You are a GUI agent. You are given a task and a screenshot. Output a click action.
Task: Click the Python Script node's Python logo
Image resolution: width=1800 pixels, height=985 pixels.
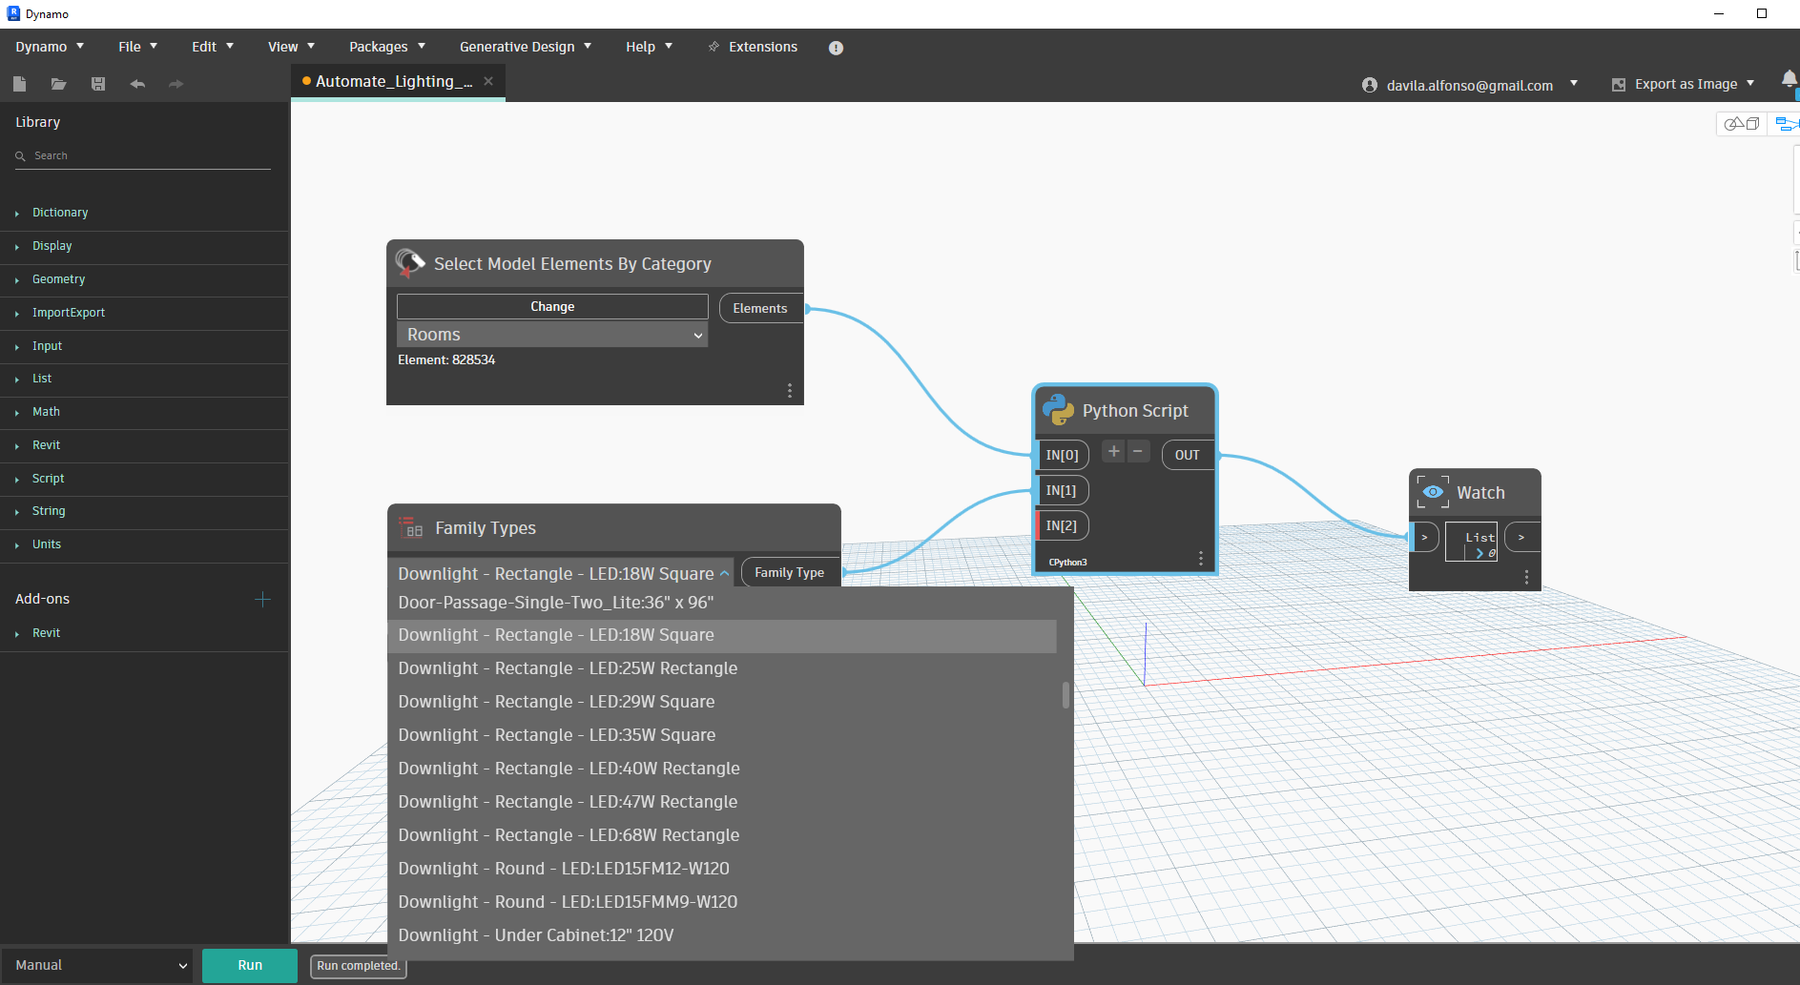1058,410
